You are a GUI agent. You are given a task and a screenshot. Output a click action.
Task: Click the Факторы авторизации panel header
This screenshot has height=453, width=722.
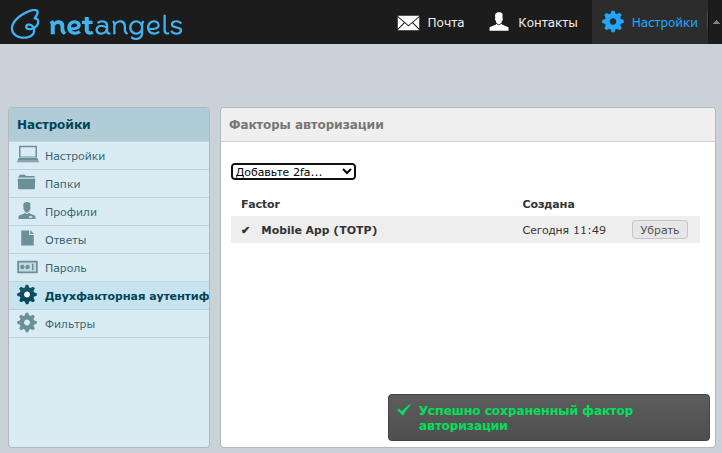click(x=306, y=125)
